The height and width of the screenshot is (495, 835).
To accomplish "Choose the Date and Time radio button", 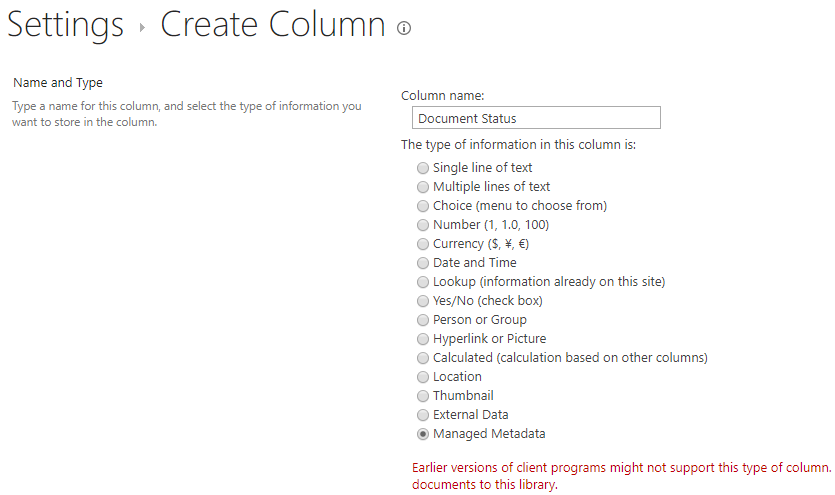I will 423,263.
